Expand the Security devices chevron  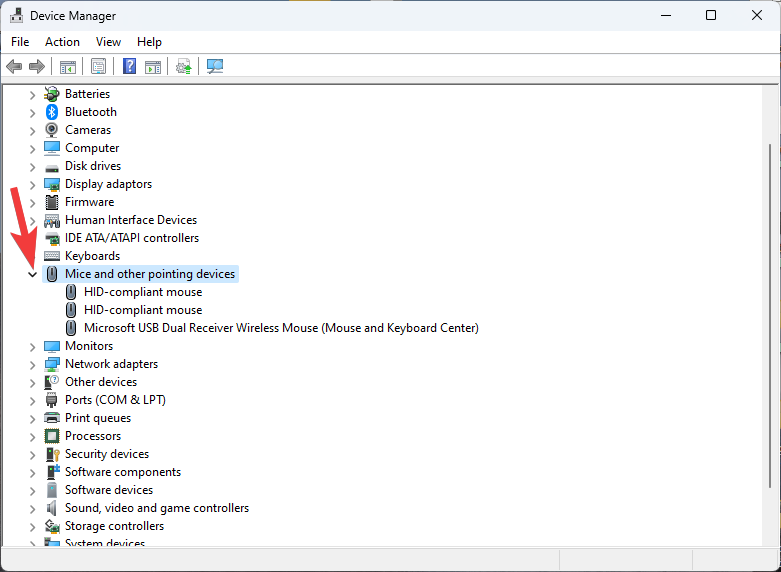32,455
